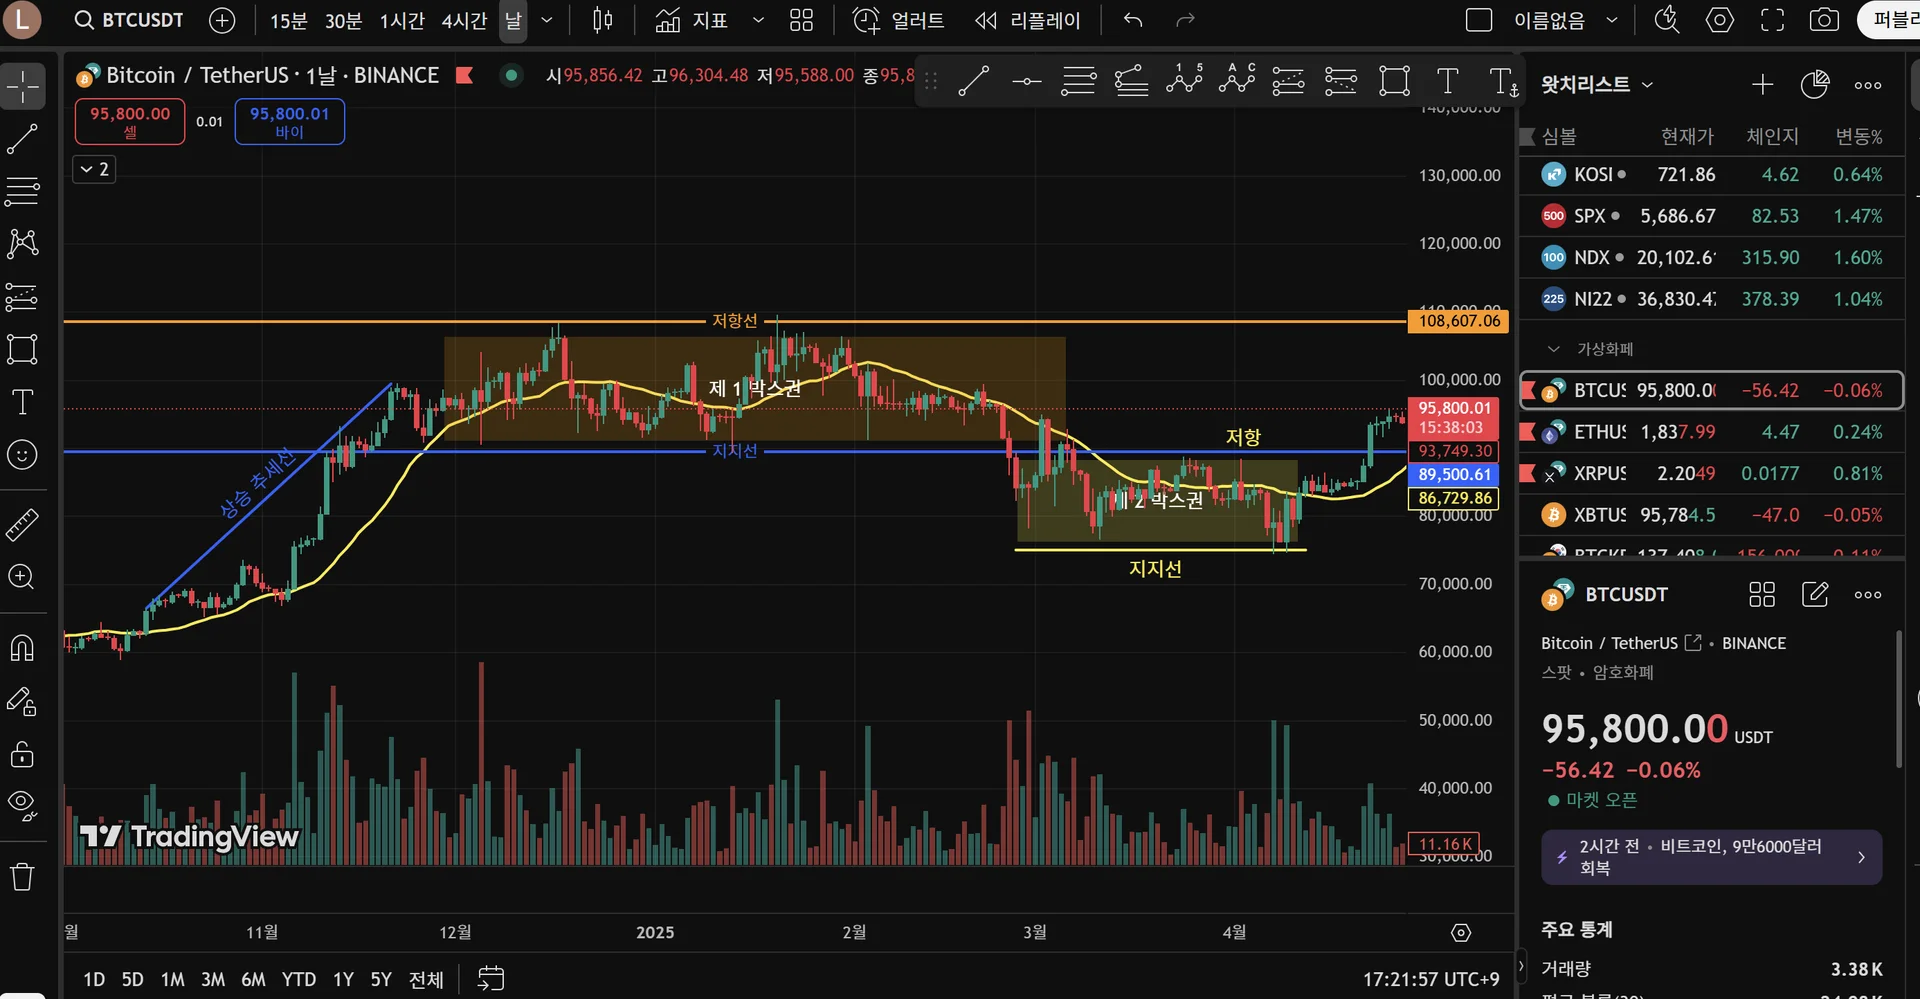Toggle the flag on ETHUSDT watchlist row
The width and height of the screenshot is (1920, 999).
click(x=1527, y=432)
